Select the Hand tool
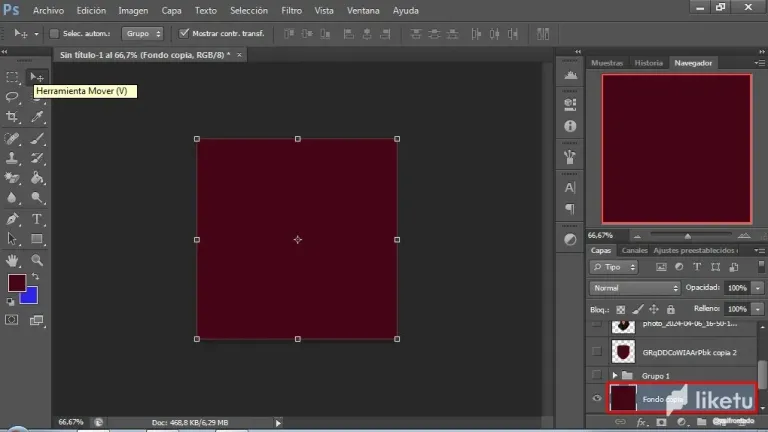 [x=12, y=260]
